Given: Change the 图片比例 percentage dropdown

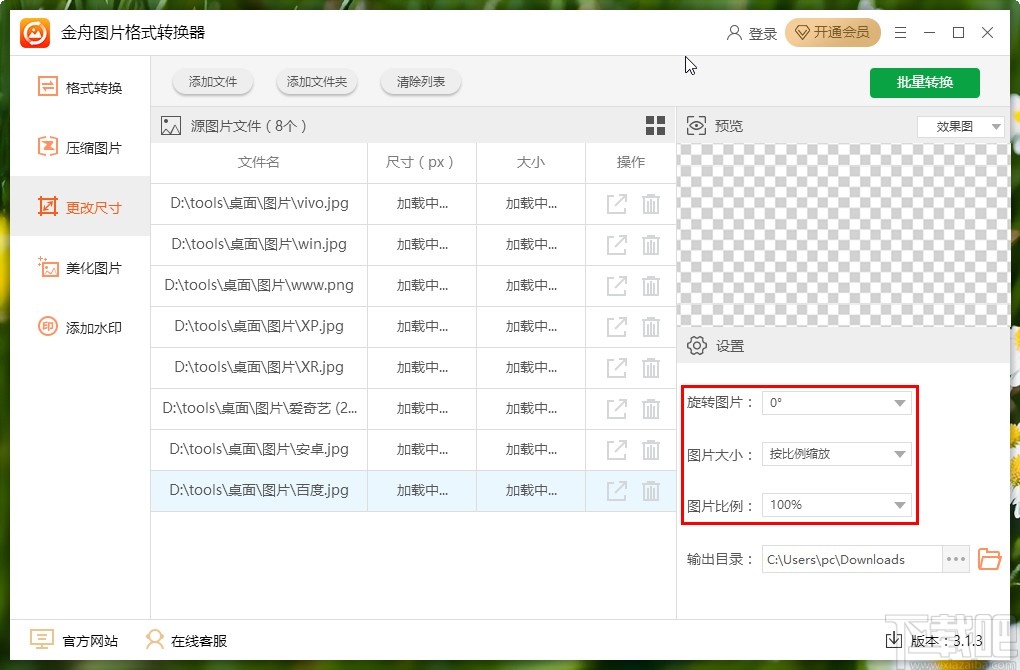Looking at the screenshot, I should (836, 504).
